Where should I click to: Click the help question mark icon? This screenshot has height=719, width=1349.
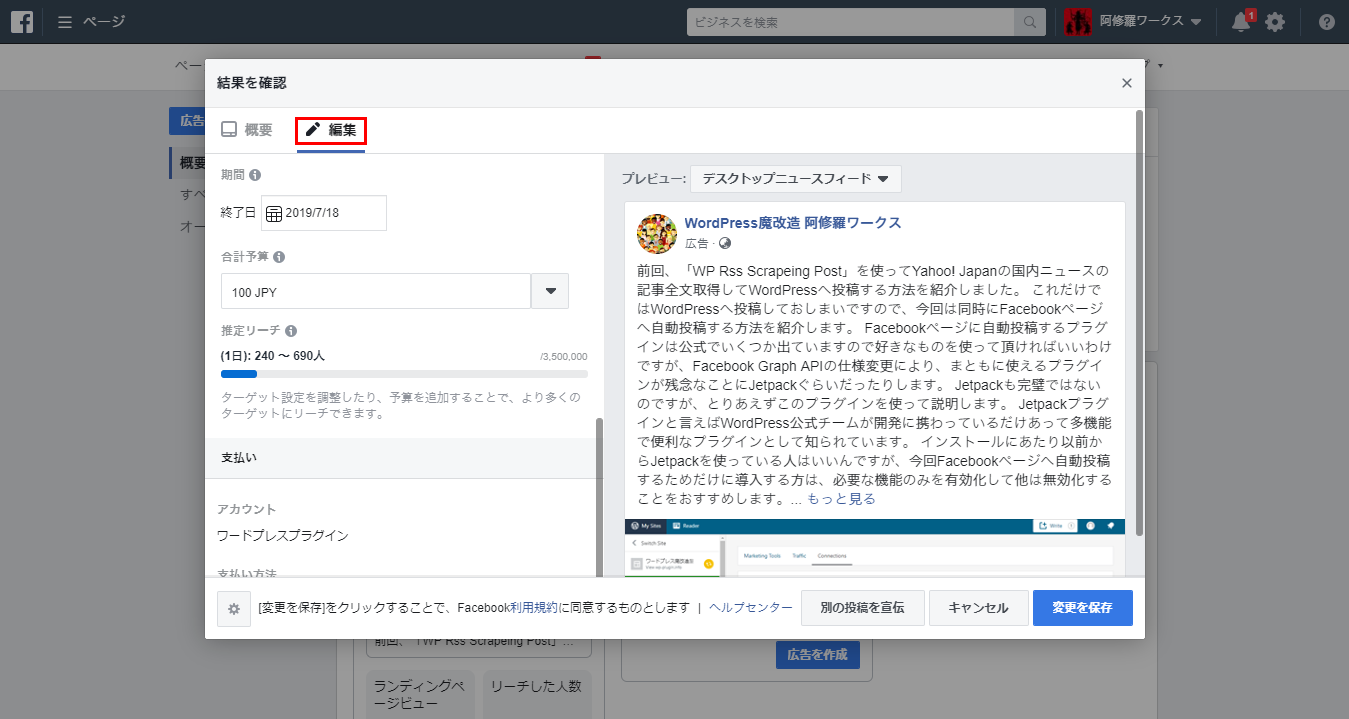[x=1326, y=22]
